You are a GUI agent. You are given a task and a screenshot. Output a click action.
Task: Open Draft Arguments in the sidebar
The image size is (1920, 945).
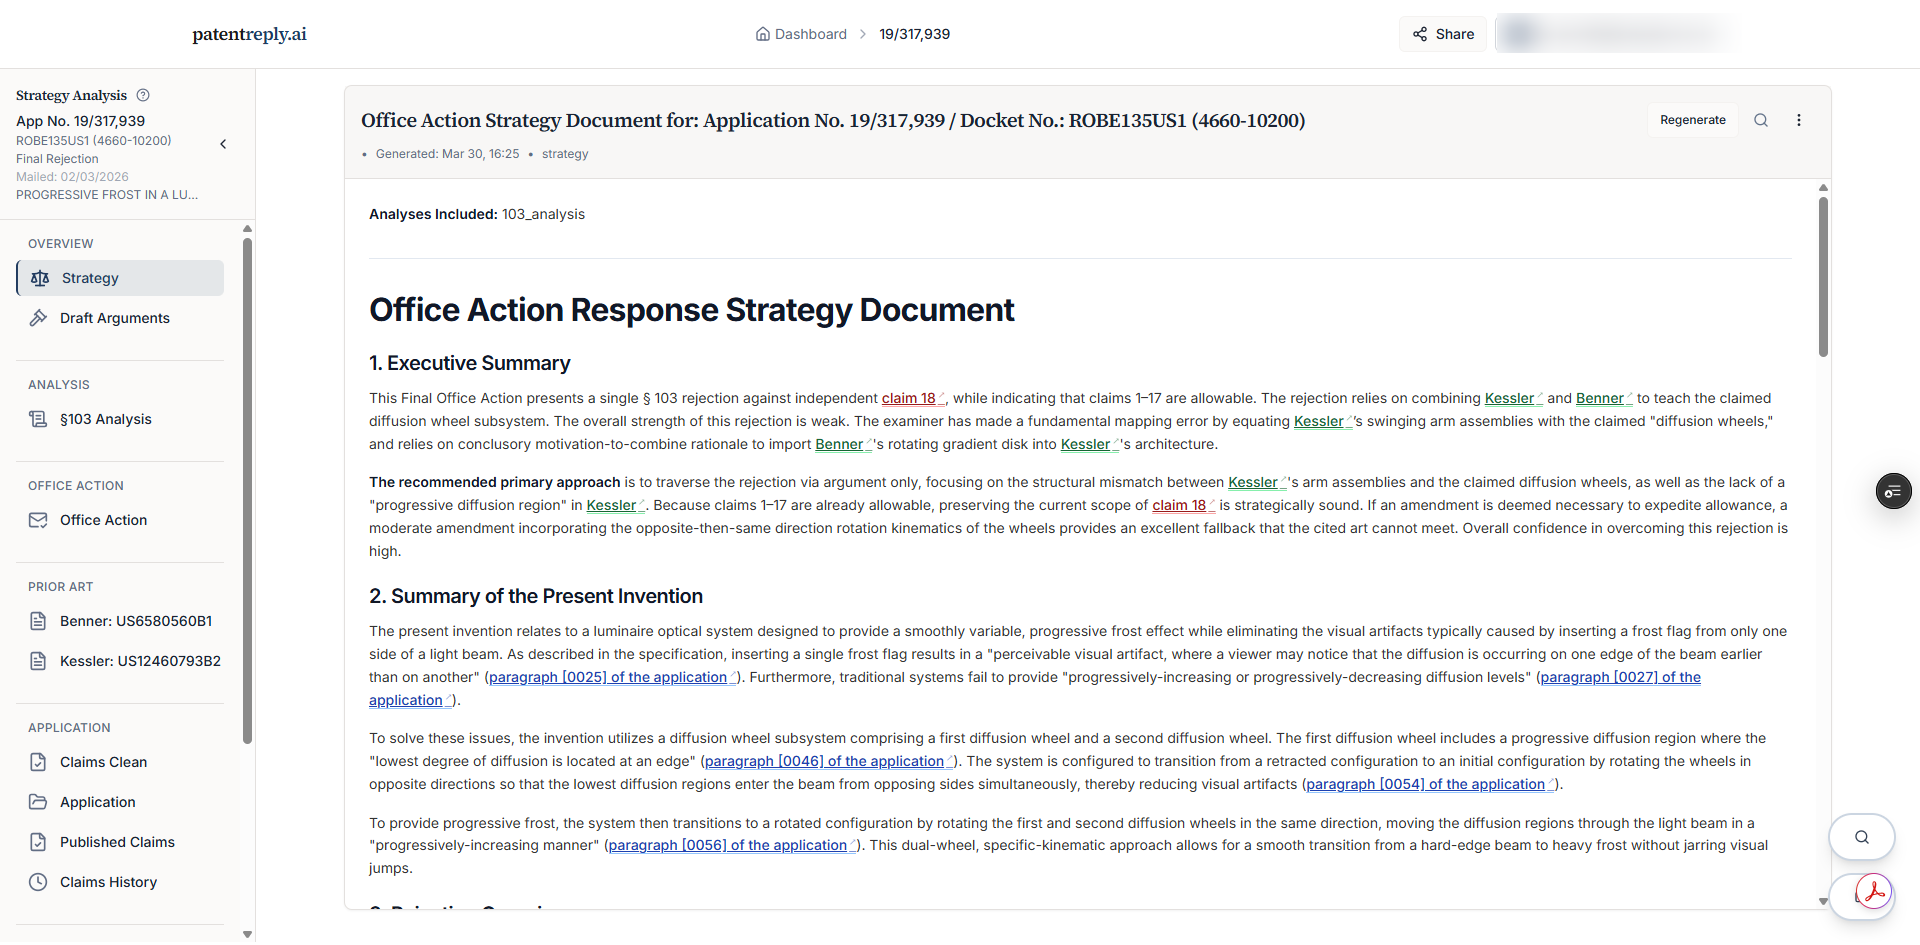tap(114, 318)
